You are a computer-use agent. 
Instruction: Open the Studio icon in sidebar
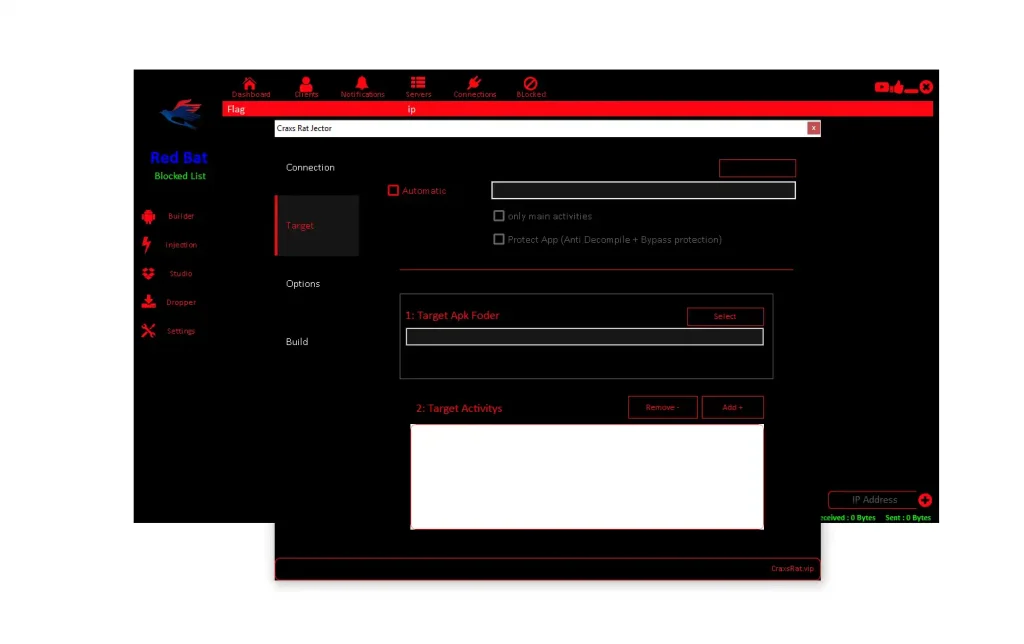point(149,273)
